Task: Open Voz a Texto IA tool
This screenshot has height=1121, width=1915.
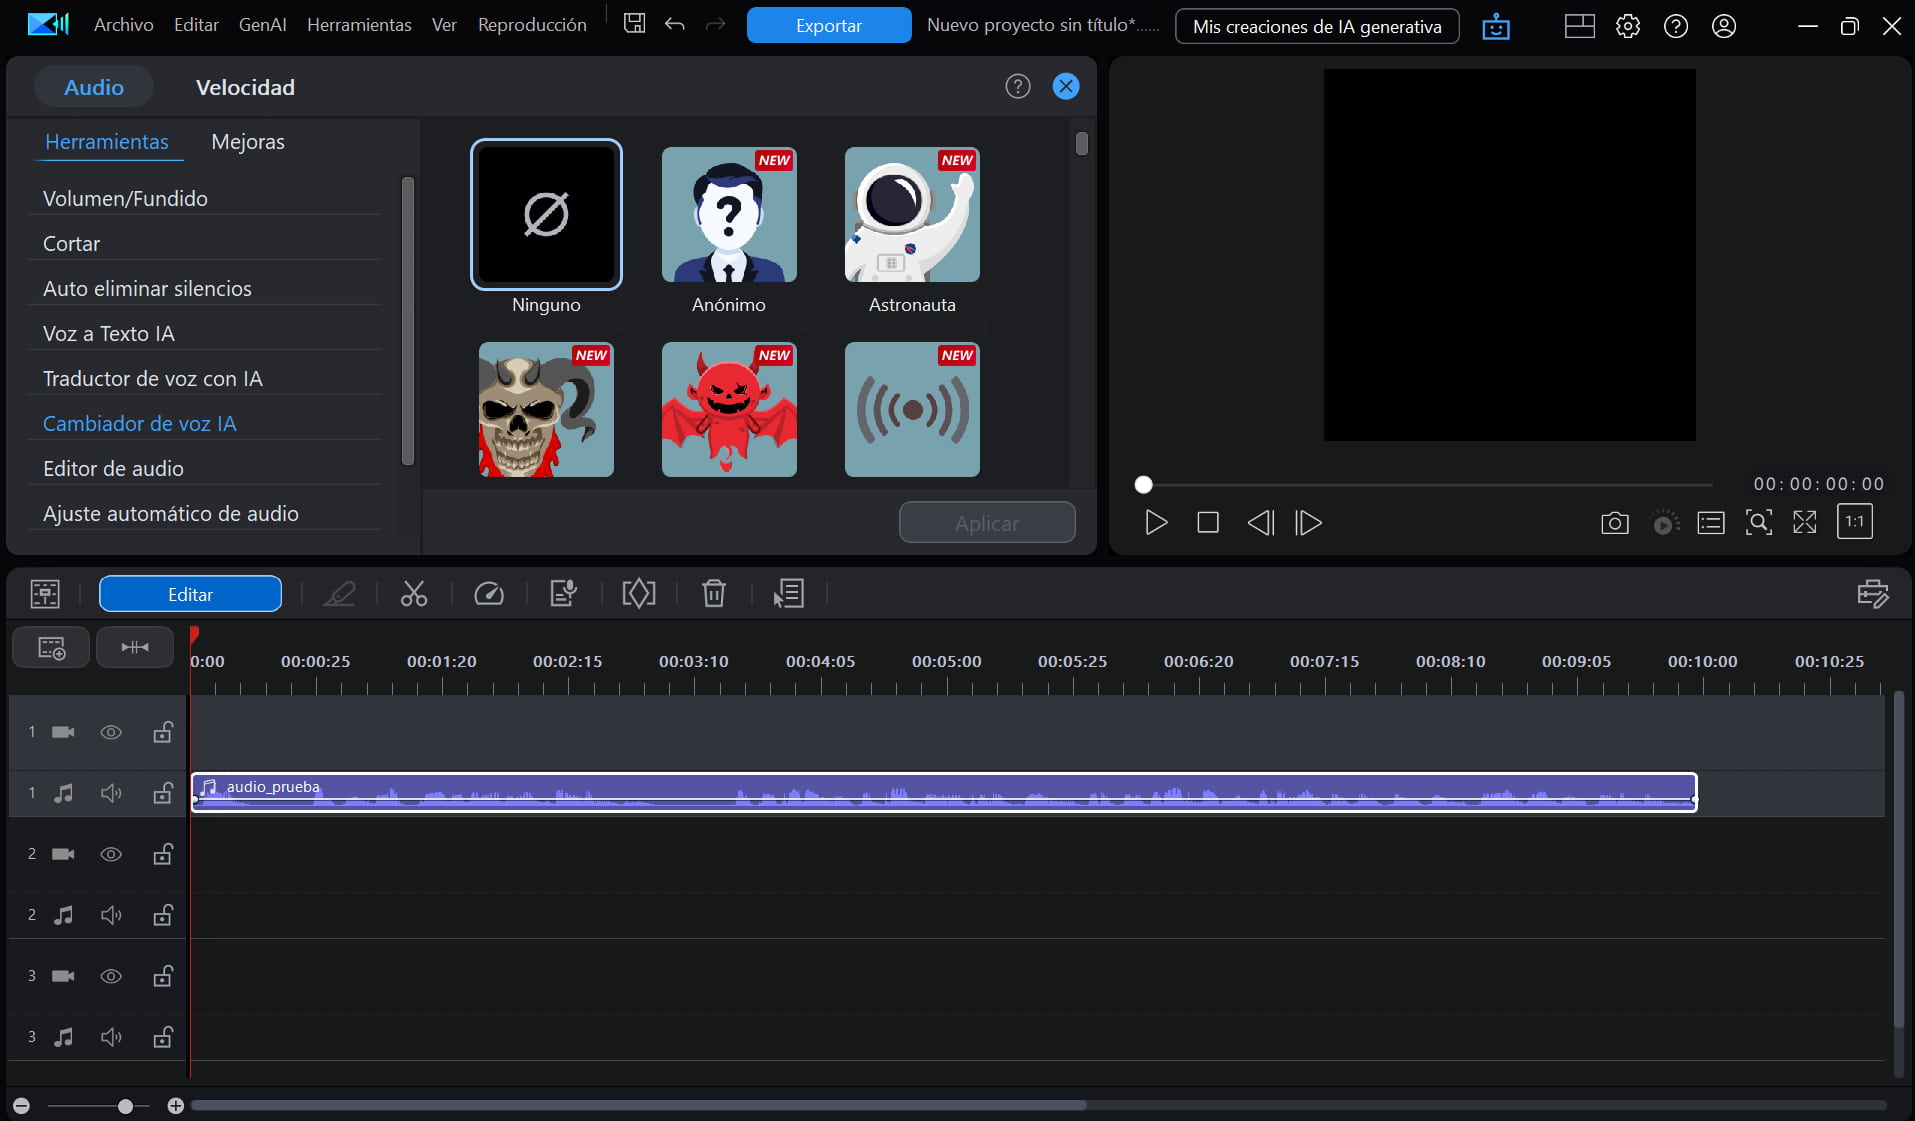Action: 108,333
